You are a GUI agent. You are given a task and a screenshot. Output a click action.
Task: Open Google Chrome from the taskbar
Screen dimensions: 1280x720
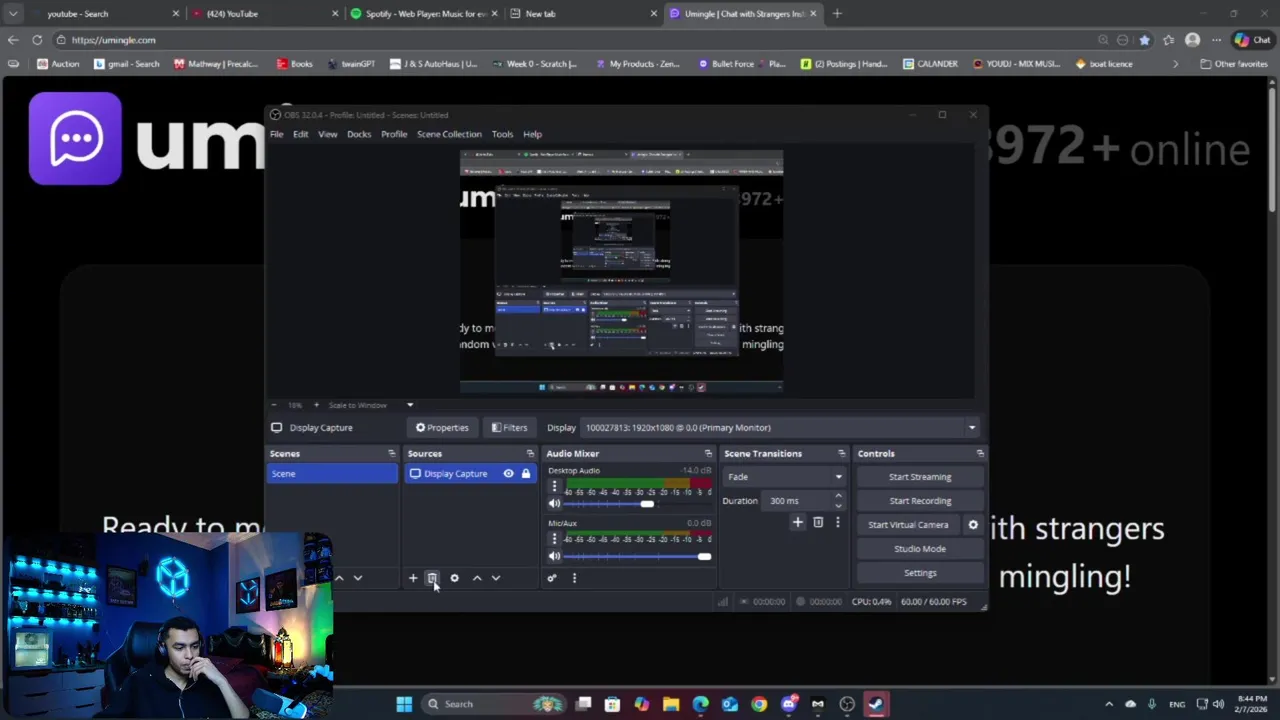pos(759,704)
